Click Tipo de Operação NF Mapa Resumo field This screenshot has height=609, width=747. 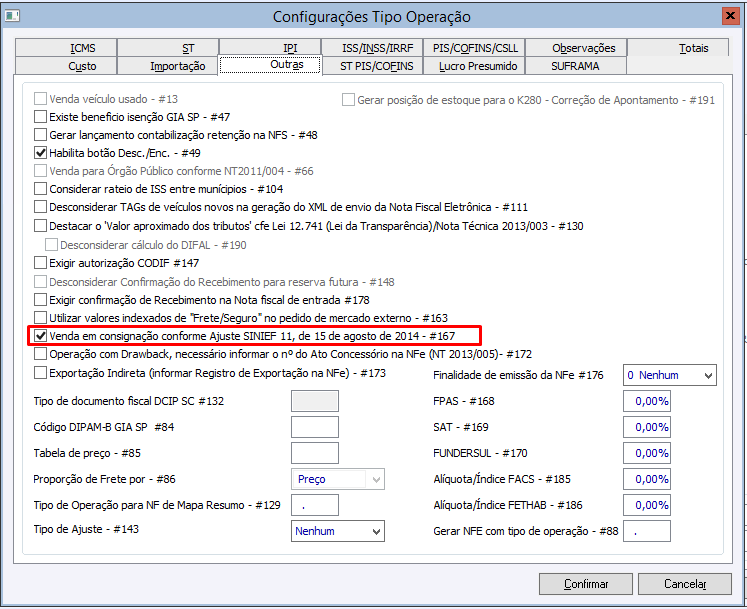tap(314, 505)
